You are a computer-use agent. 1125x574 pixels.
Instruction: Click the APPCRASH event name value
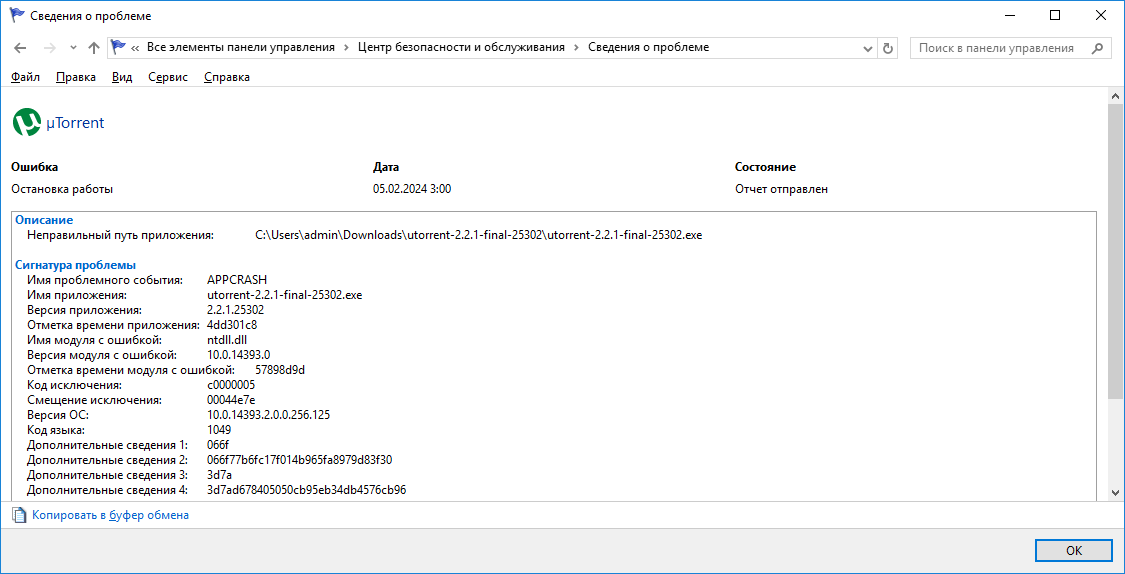pyautogui.click(x=237, y=280)
